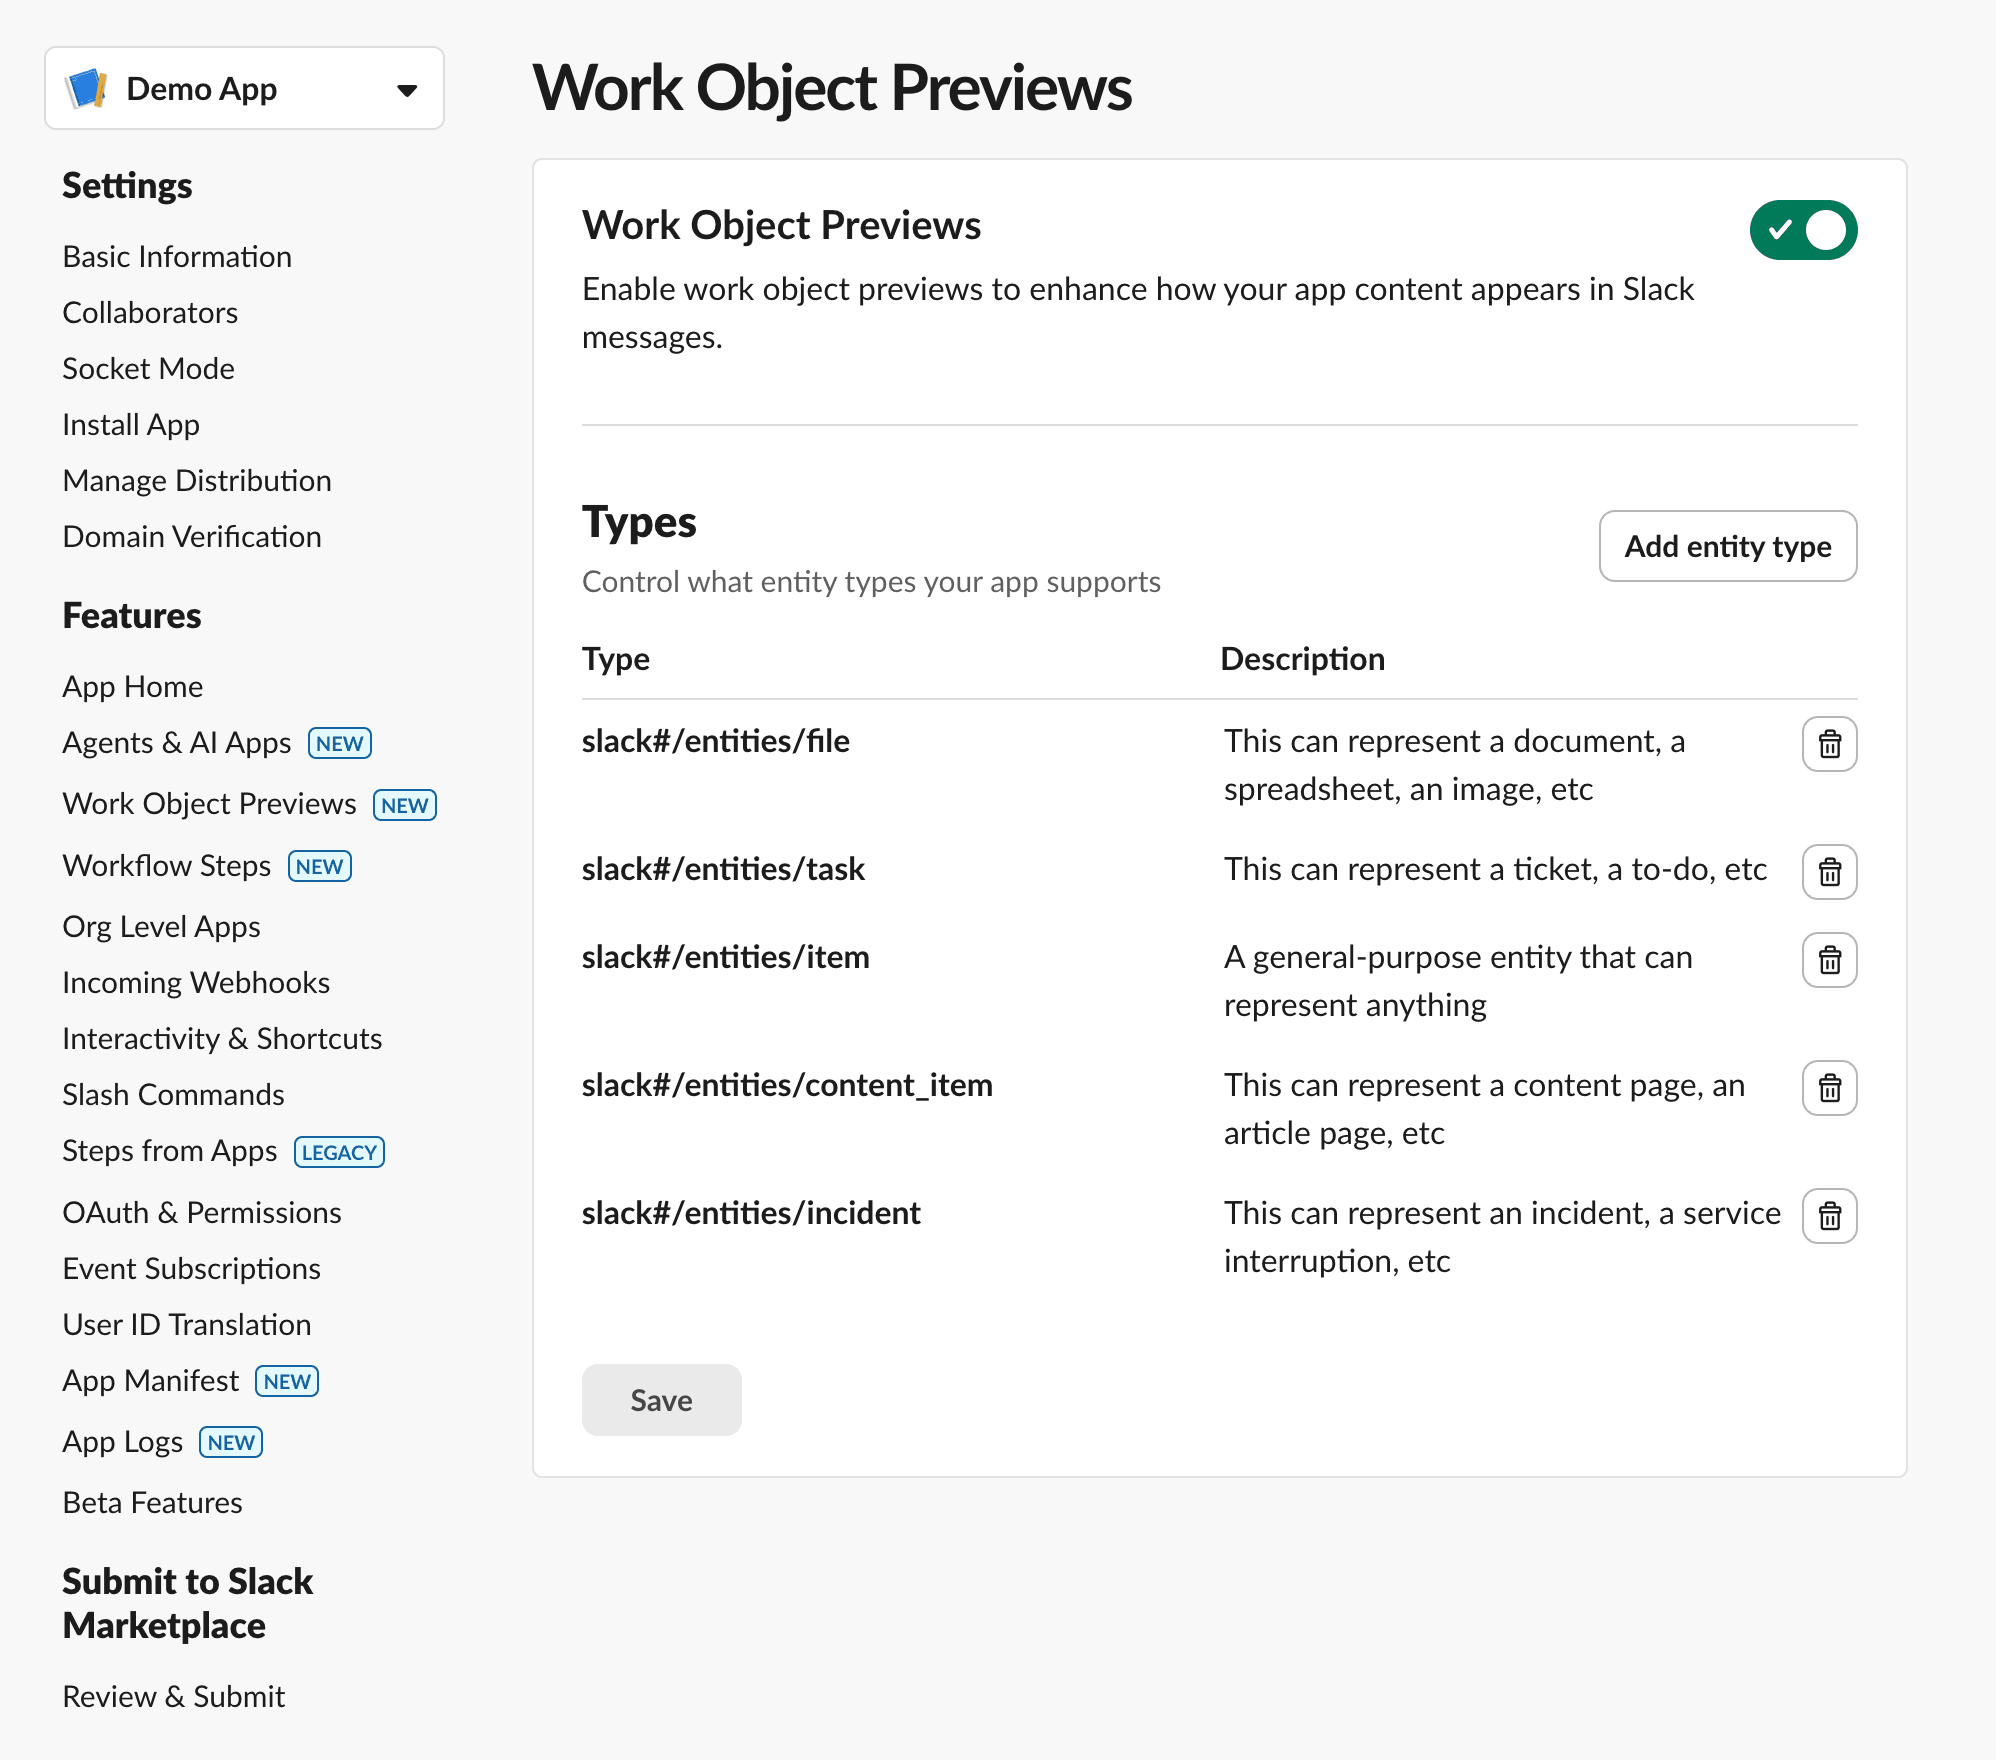The width and height of the screenshot is (1996, 1760).
Task: Open the Demo App selector dropdown
Action: tap(406, 90)
